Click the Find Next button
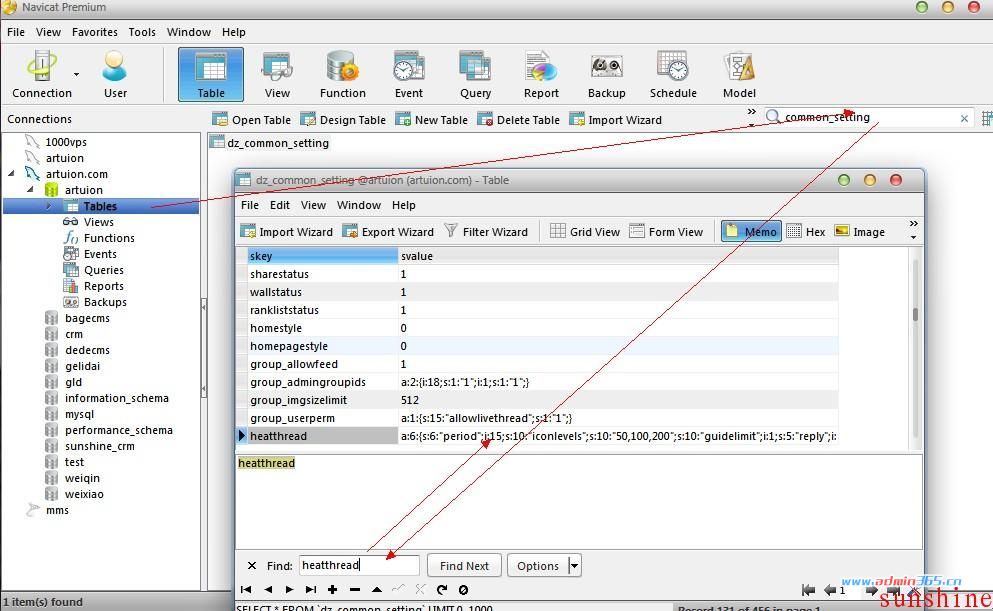Screen dimensions: 993x611 click(464, 565)
